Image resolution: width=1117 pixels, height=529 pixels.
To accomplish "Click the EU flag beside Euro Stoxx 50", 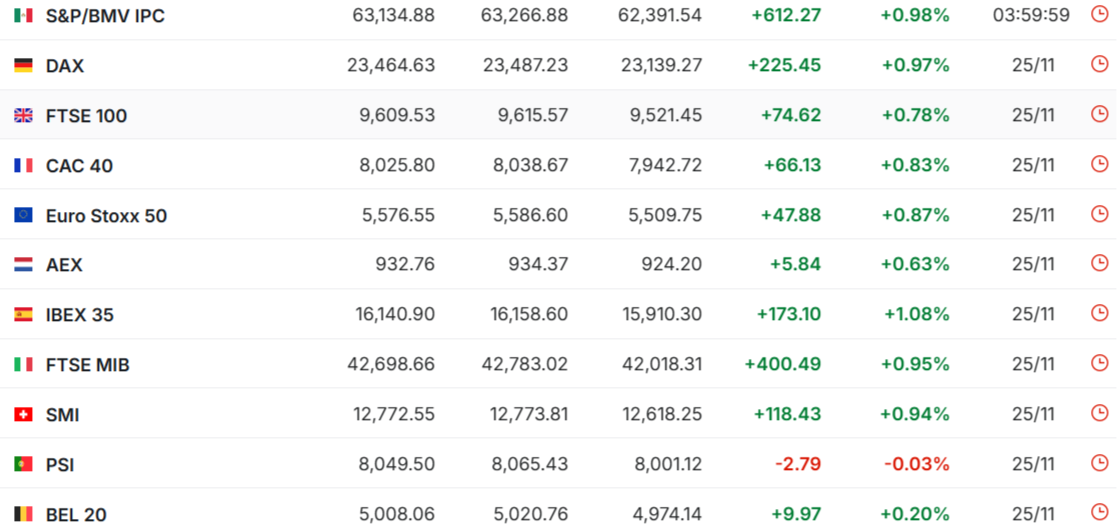I will click(x=23, y=215).
